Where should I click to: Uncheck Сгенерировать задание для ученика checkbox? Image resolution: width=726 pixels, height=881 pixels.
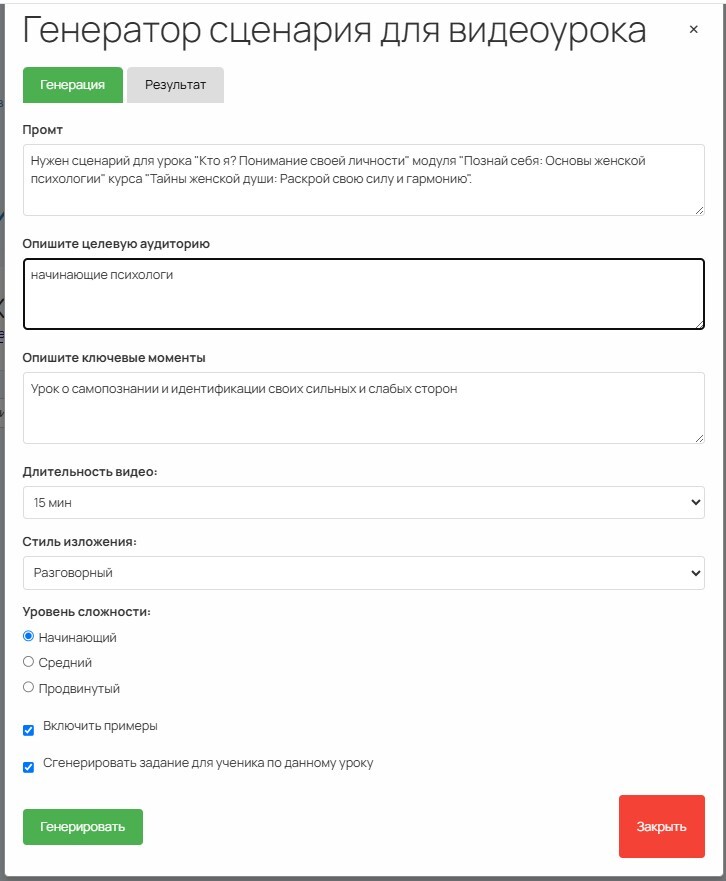coord(29,767)
